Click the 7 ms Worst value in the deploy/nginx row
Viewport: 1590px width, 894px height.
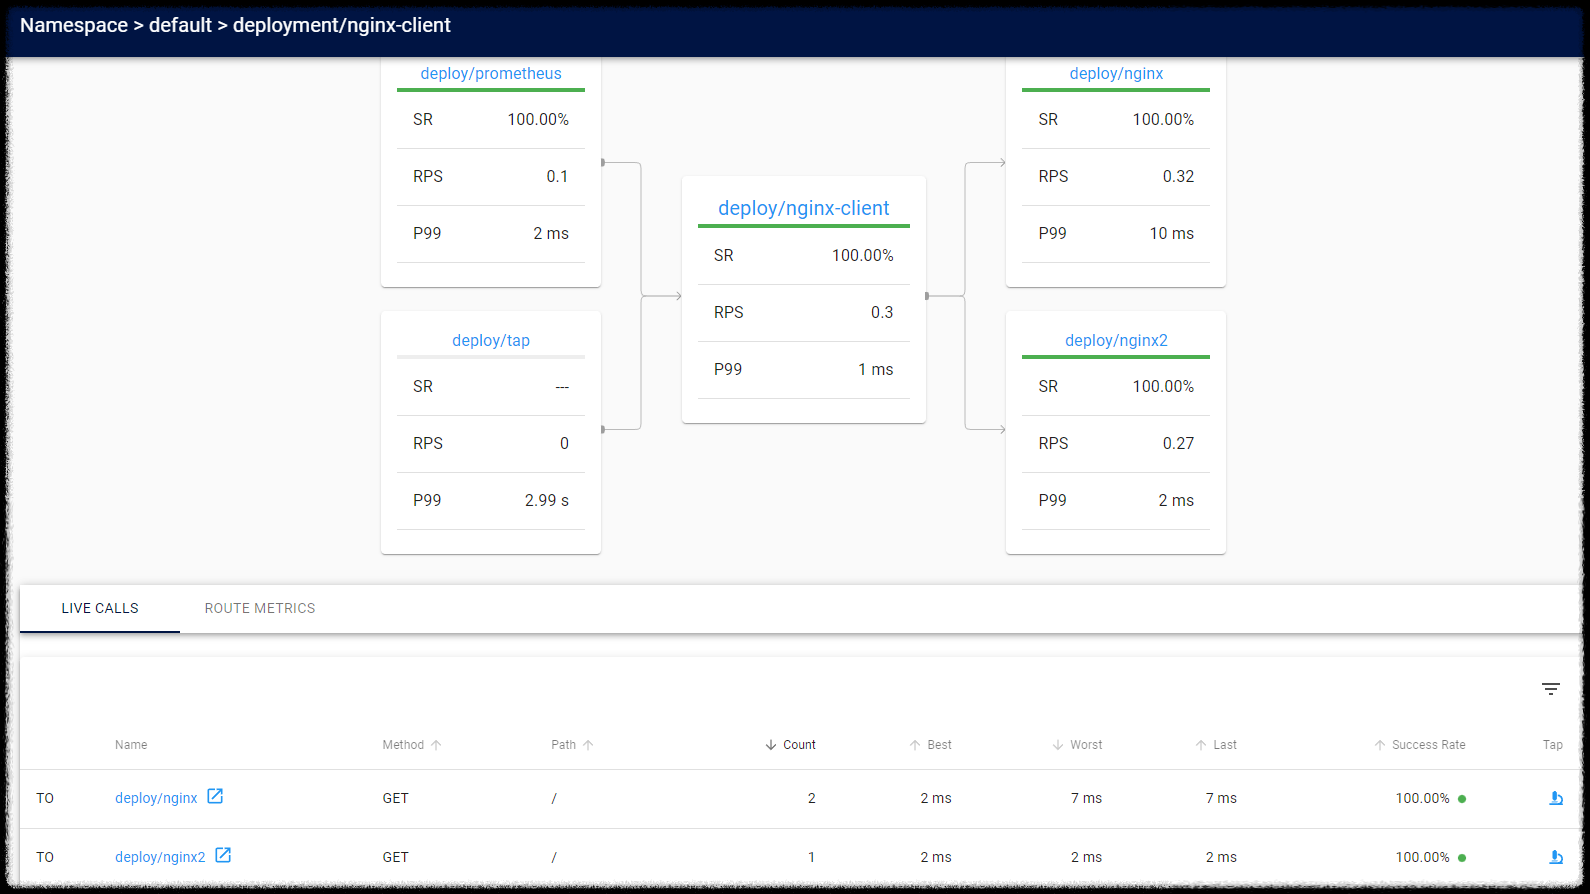coord(1086,798)
